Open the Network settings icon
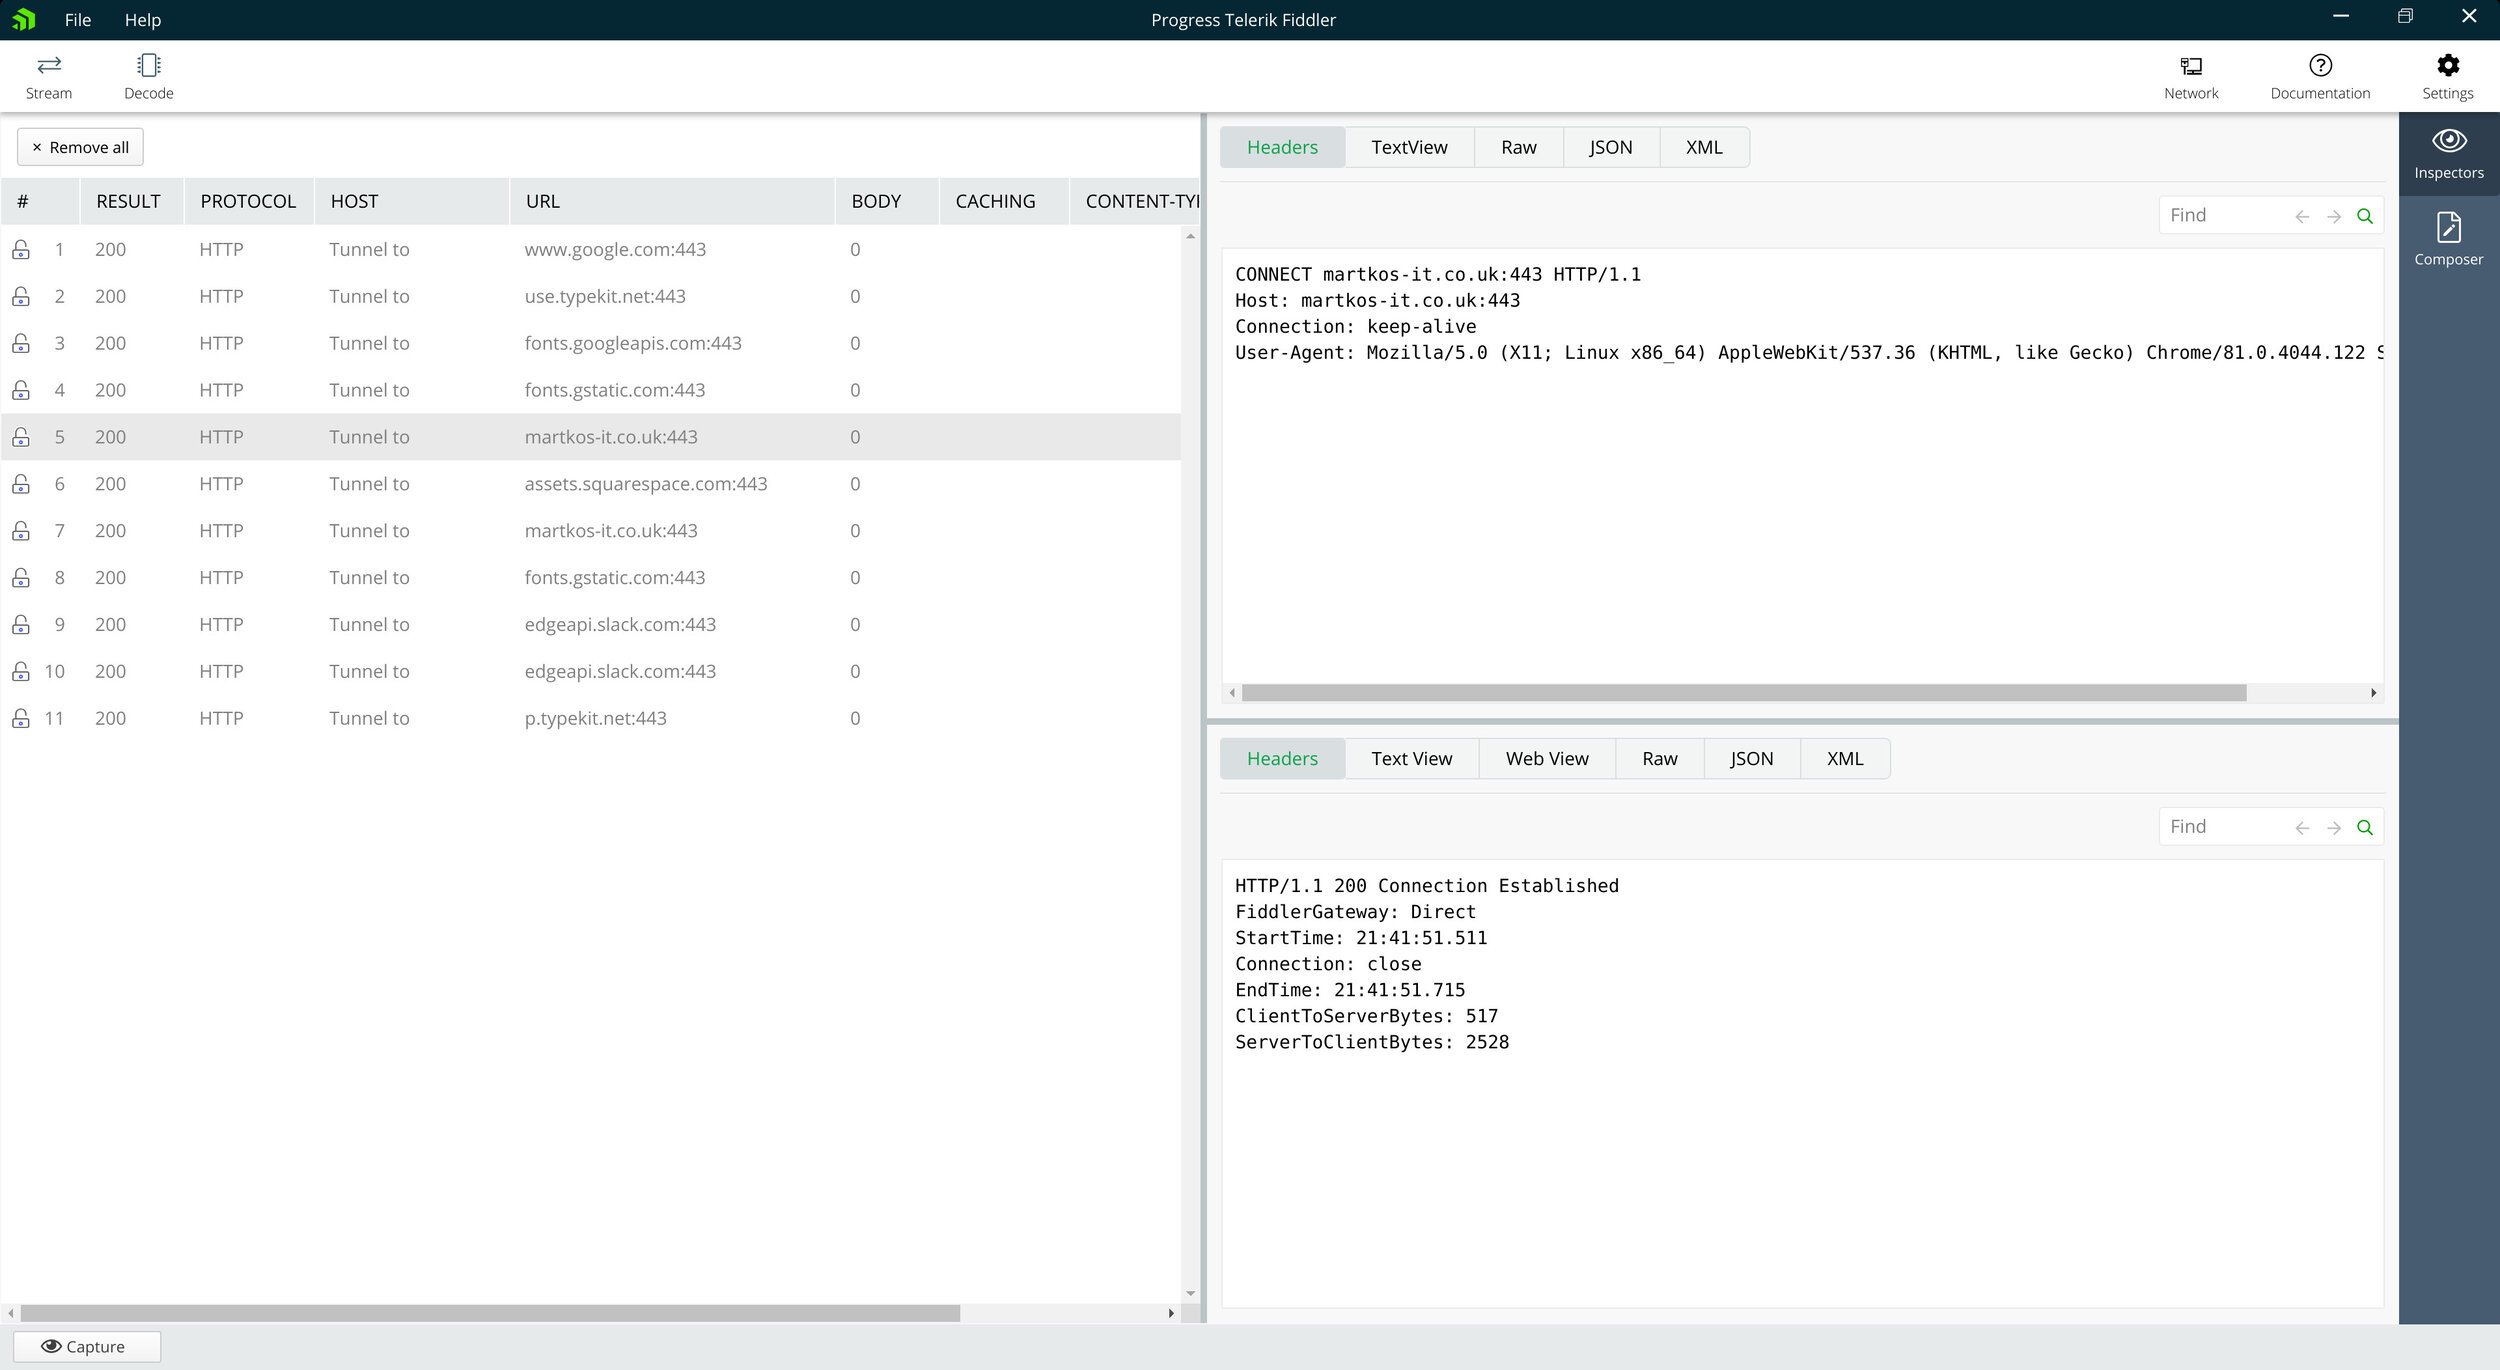 click(x=2190, y=66)
